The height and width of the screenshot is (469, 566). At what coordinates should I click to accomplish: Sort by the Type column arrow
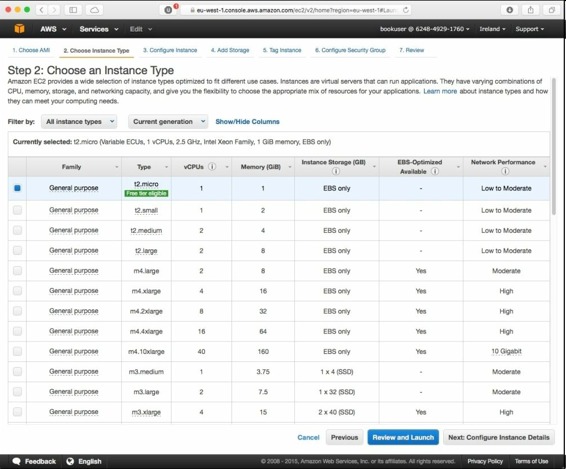[166, 167]
